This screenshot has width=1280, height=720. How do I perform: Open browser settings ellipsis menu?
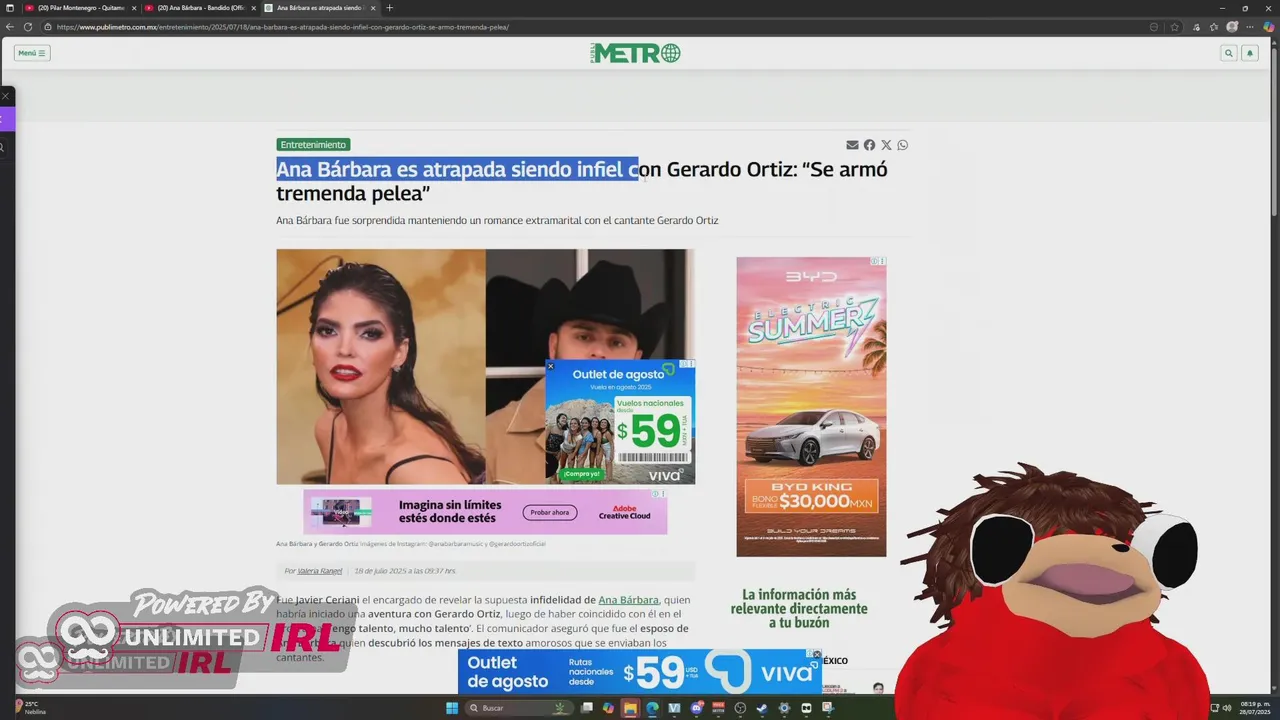coord(1250,27)
